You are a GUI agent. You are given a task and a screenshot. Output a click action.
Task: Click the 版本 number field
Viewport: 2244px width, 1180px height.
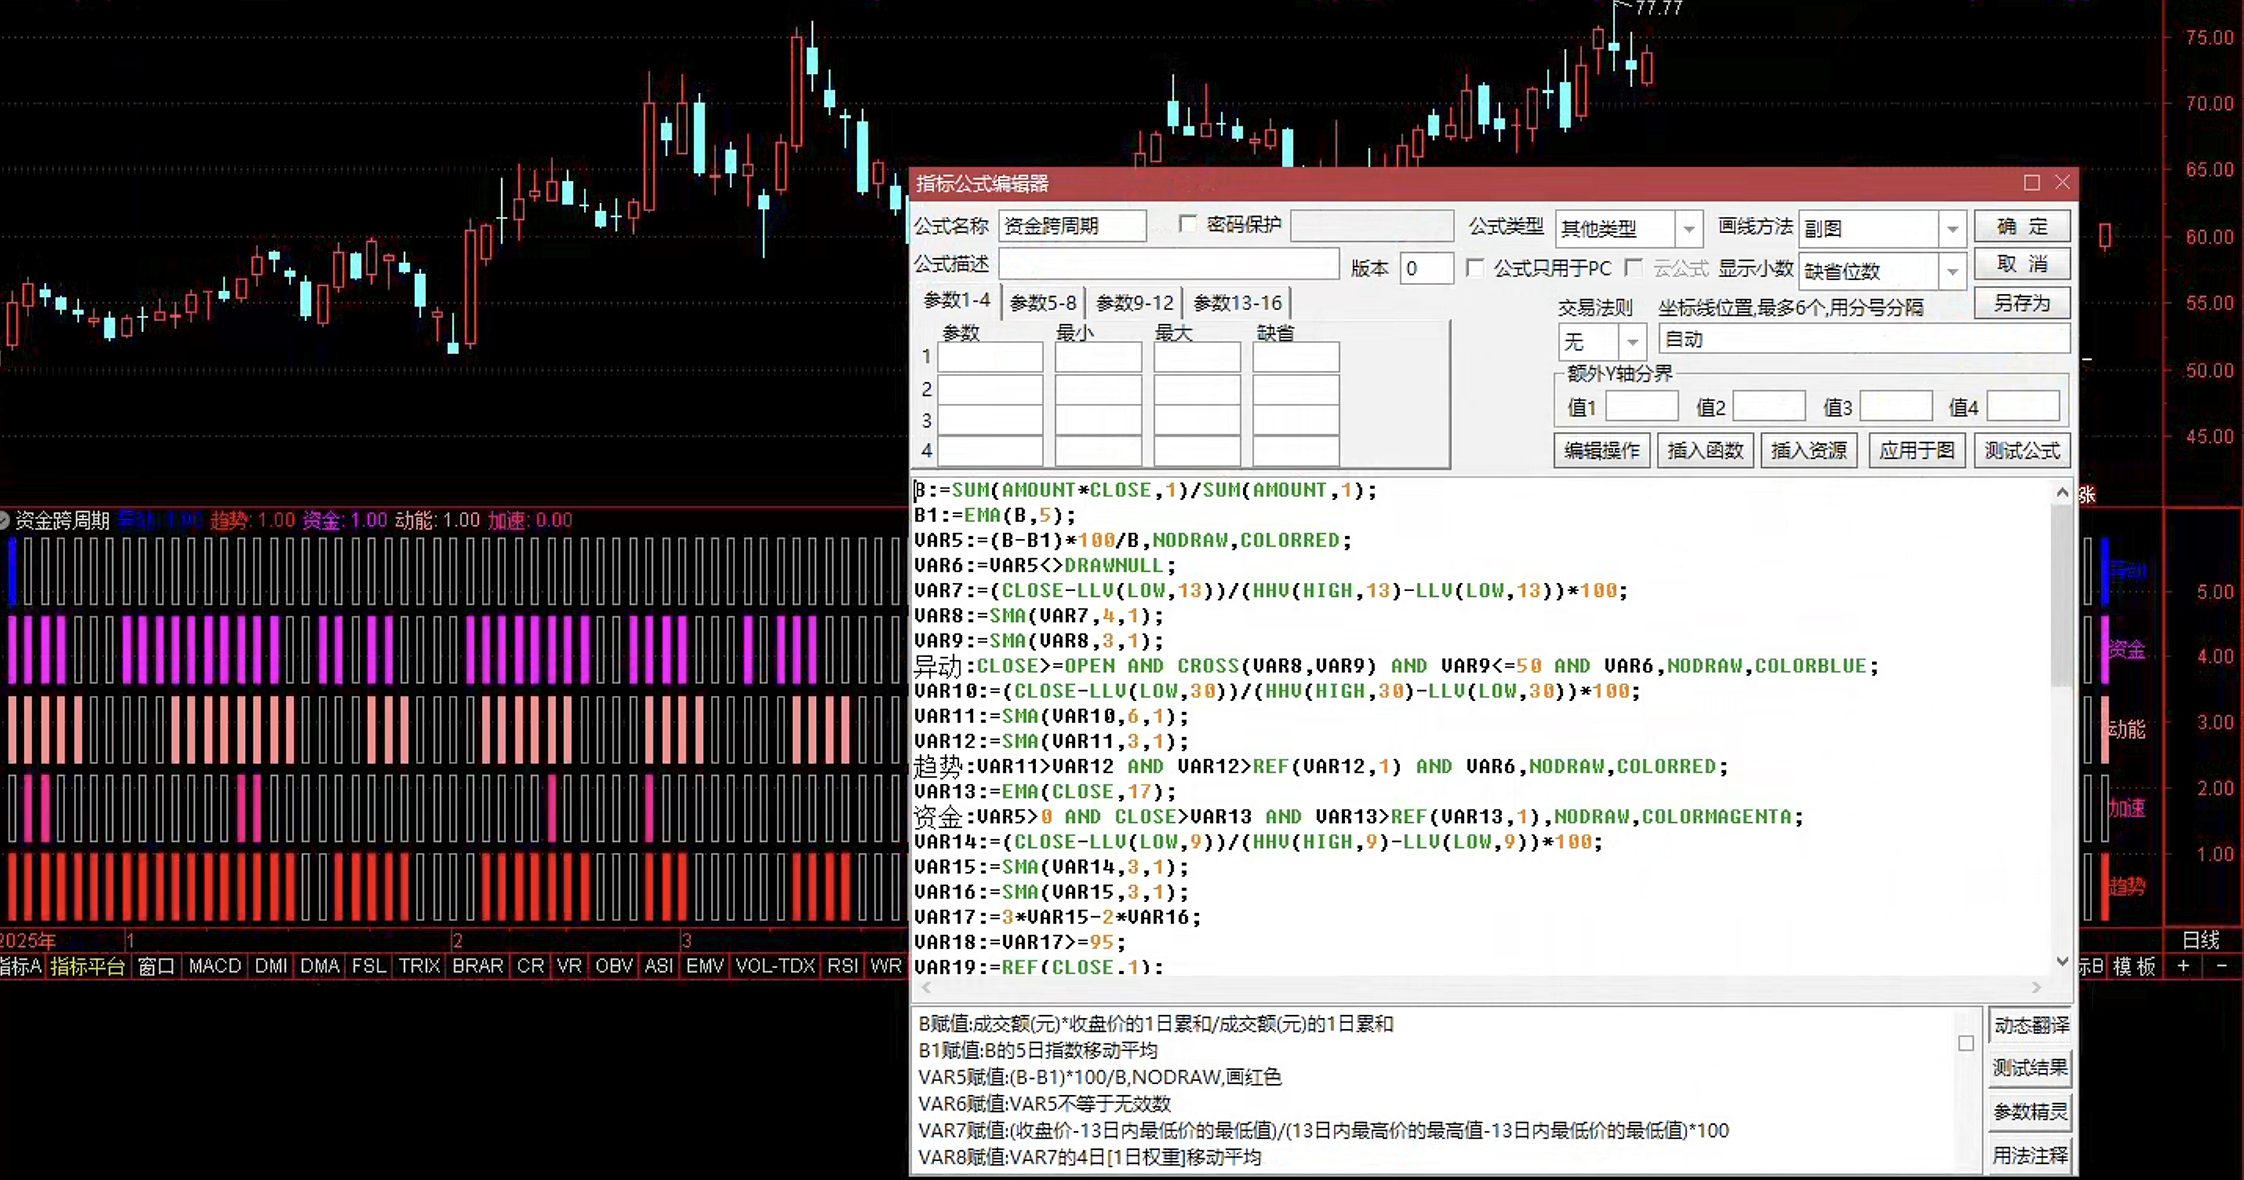pos(1426,268)
